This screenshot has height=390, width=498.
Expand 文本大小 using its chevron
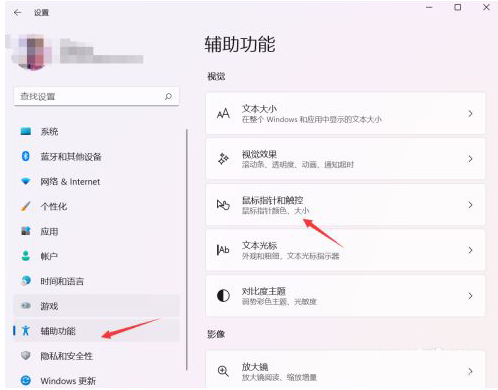point(470,114)
